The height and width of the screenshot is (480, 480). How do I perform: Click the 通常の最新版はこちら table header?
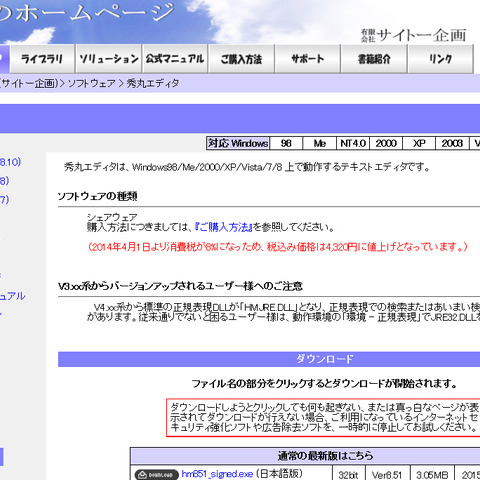pyautogui.click(x=305, y=456)
